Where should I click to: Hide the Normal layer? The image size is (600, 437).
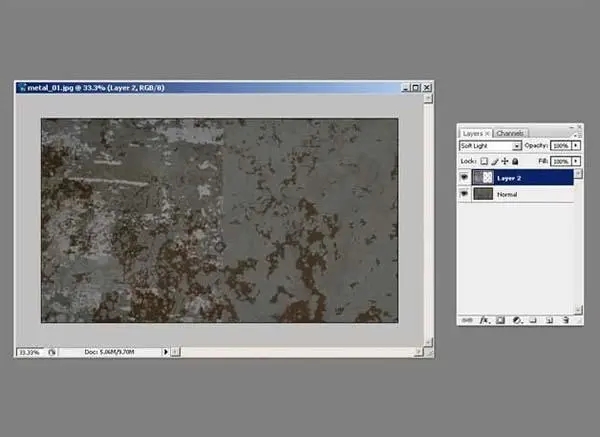pos(464,194)
